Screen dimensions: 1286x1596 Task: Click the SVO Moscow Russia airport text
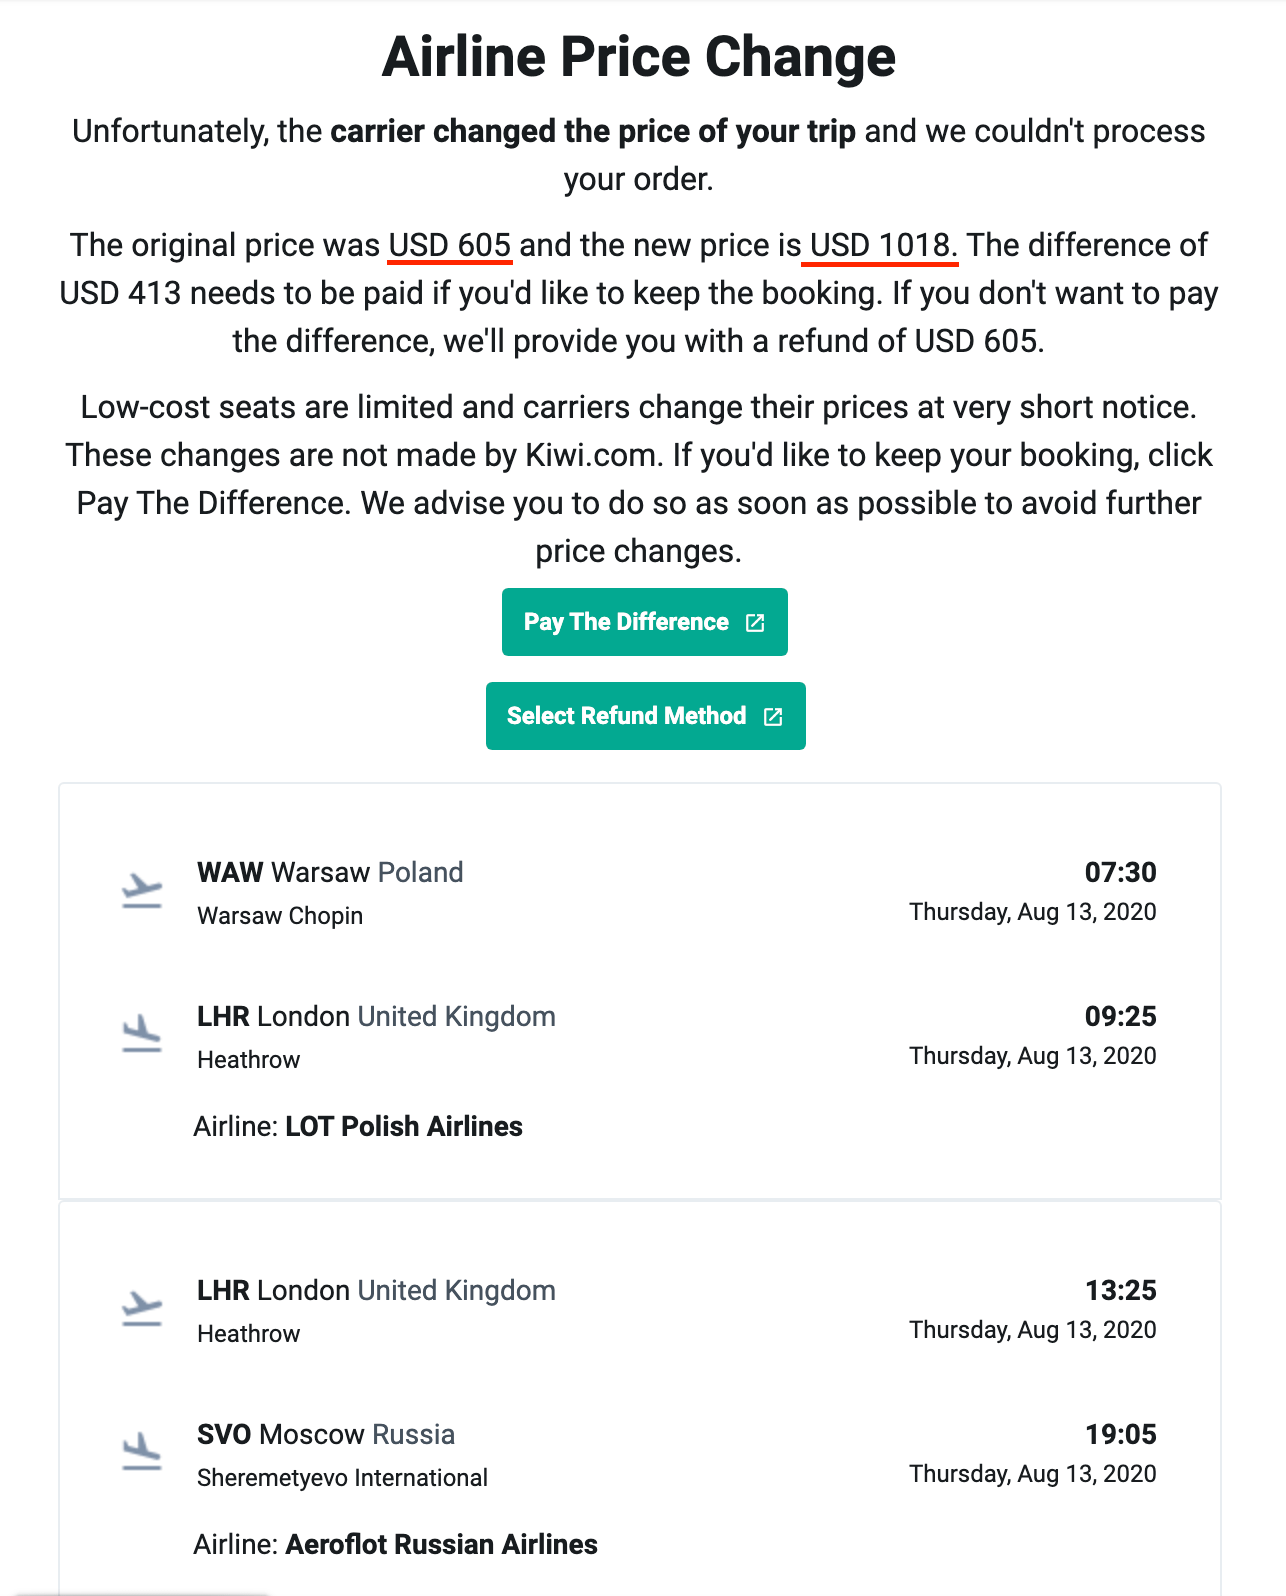coord(326,1434)
